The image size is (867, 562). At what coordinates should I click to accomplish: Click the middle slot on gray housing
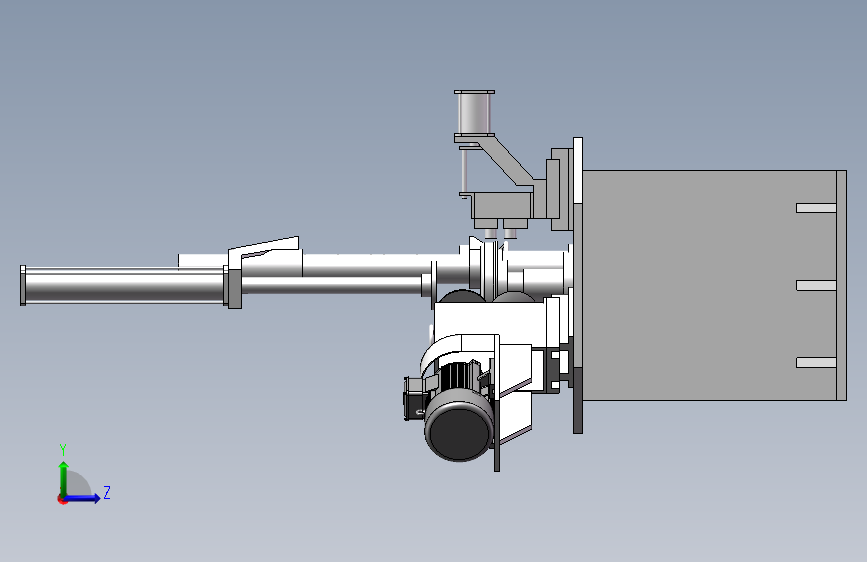[816, 285]
